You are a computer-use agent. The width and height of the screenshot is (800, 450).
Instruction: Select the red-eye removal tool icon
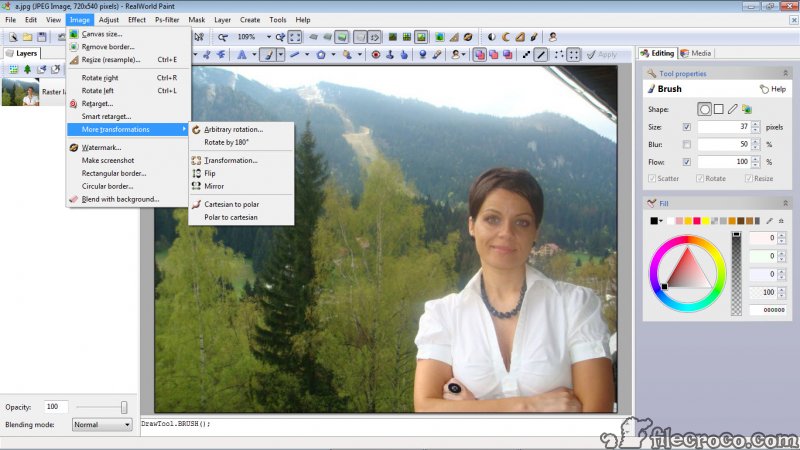[x=376, y=54]
